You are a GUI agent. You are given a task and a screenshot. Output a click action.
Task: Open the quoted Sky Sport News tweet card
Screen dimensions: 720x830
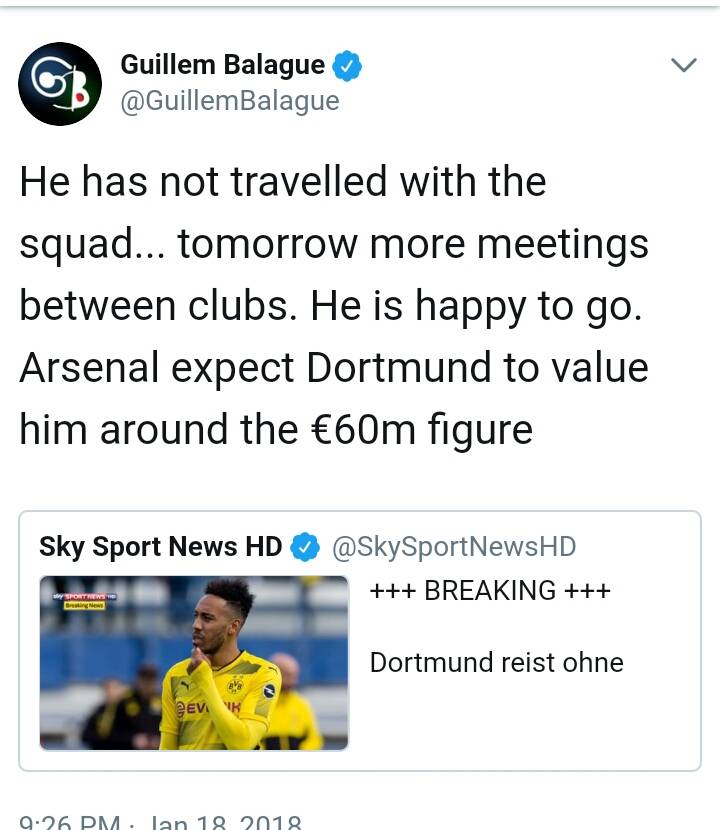pyautogui.click(x=360, y=641)
